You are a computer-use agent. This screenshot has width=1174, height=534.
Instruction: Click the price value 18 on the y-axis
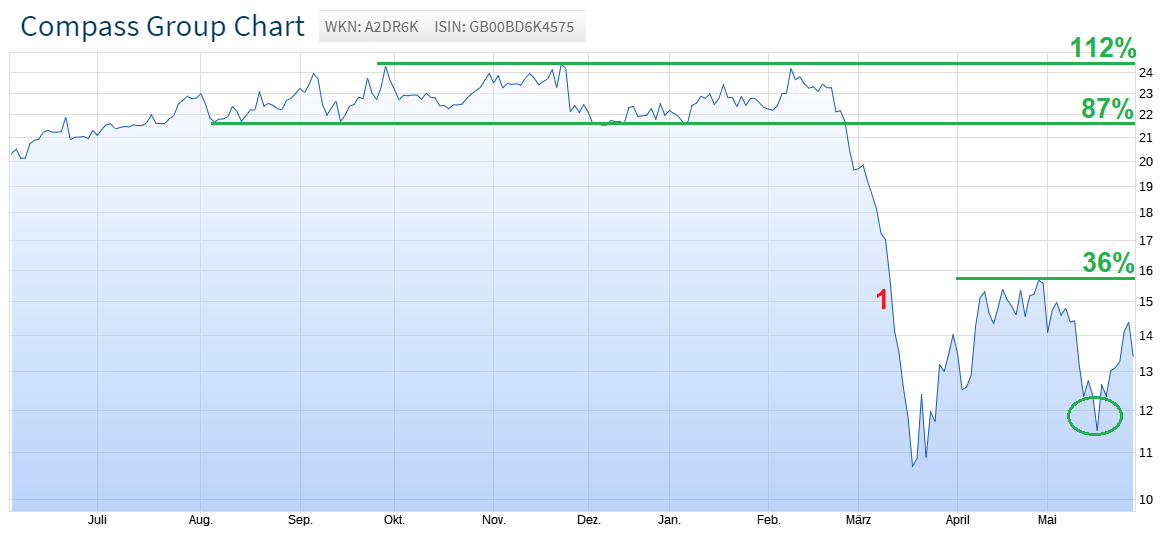[1146, 213]
